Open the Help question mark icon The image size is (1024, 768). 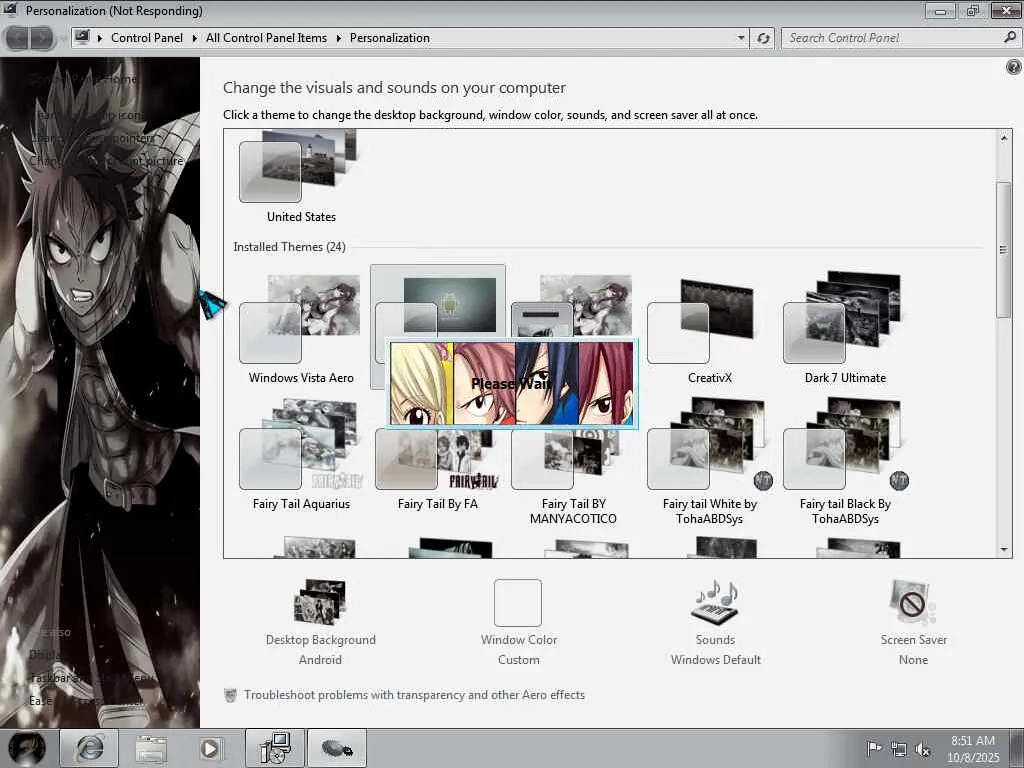[1013, 66]
